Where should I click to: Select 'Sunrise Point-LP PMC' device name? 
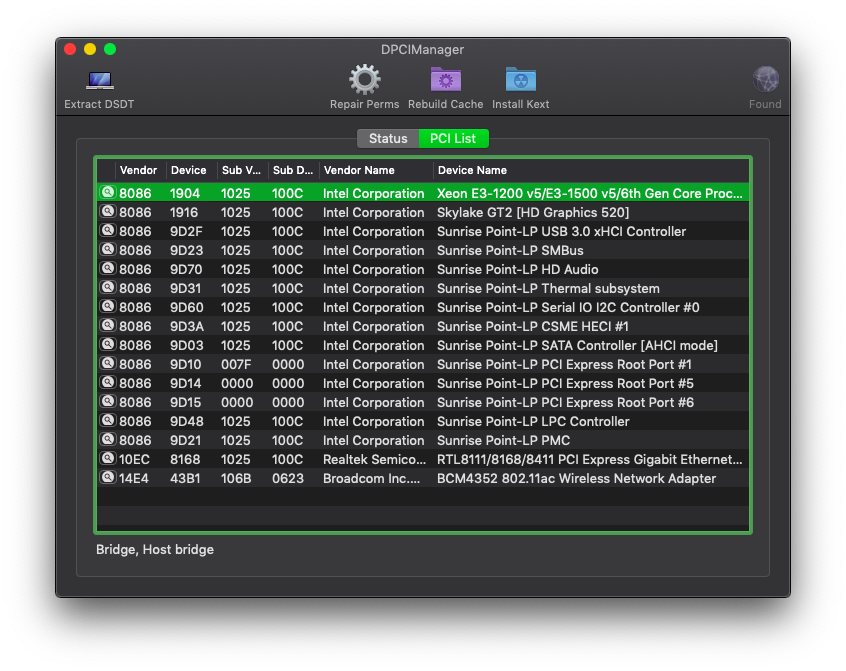[x=503, y=441]
